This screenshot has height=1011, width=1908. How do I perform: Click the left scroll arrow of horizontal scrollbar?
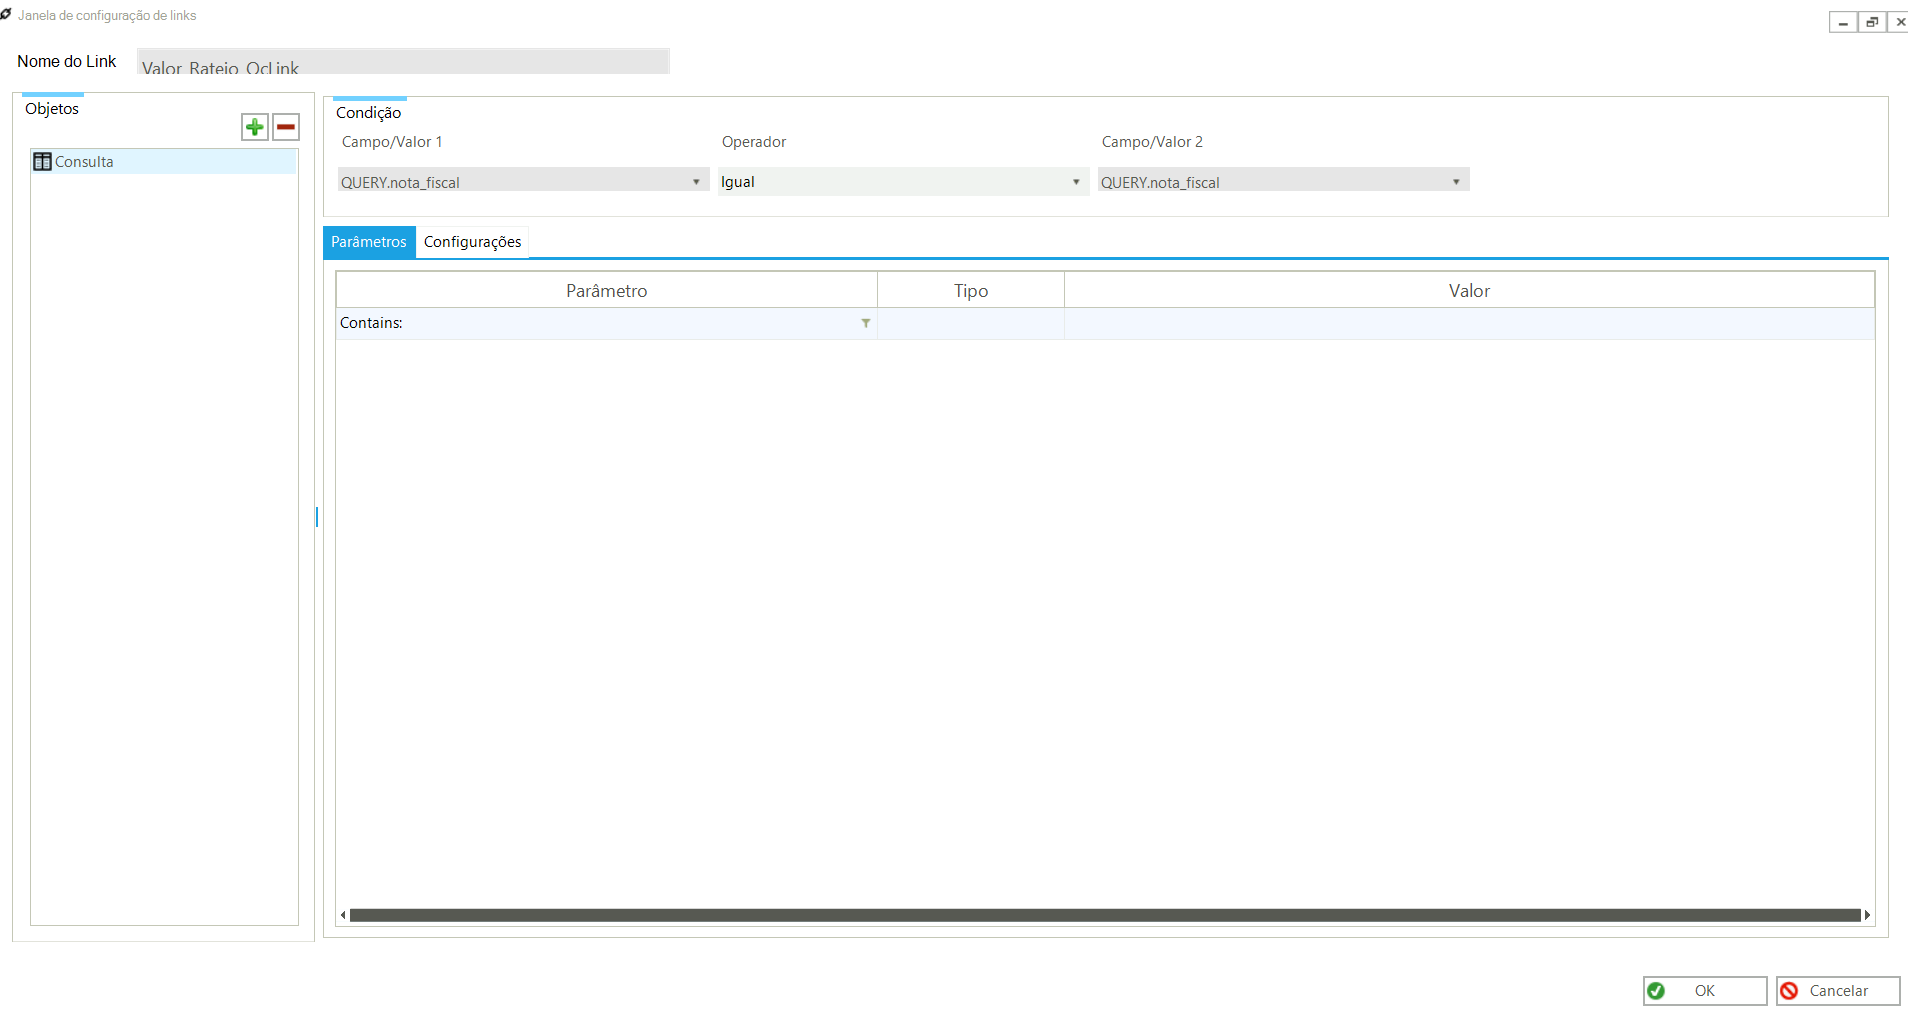coord(343,915)
